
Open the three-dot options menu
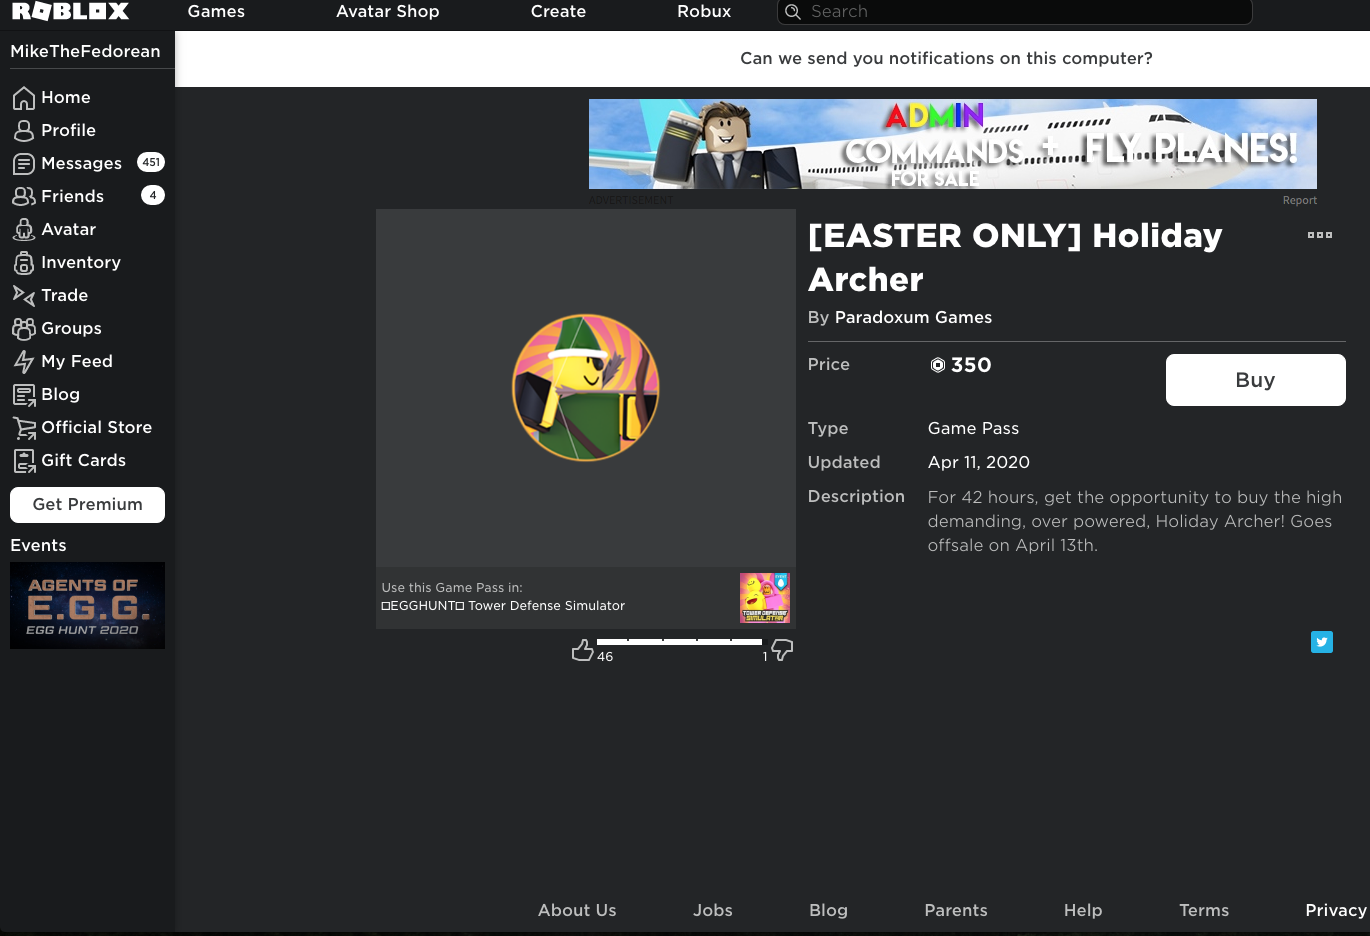(1320, 235)
